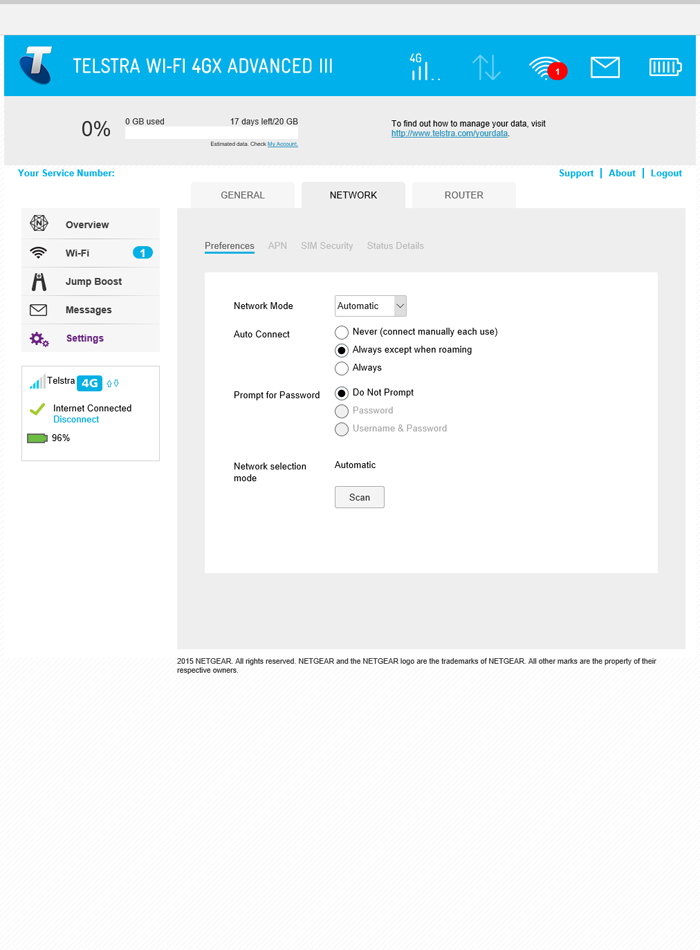Open the Wi-Fi connected devices icon in header

pos(546,68)
